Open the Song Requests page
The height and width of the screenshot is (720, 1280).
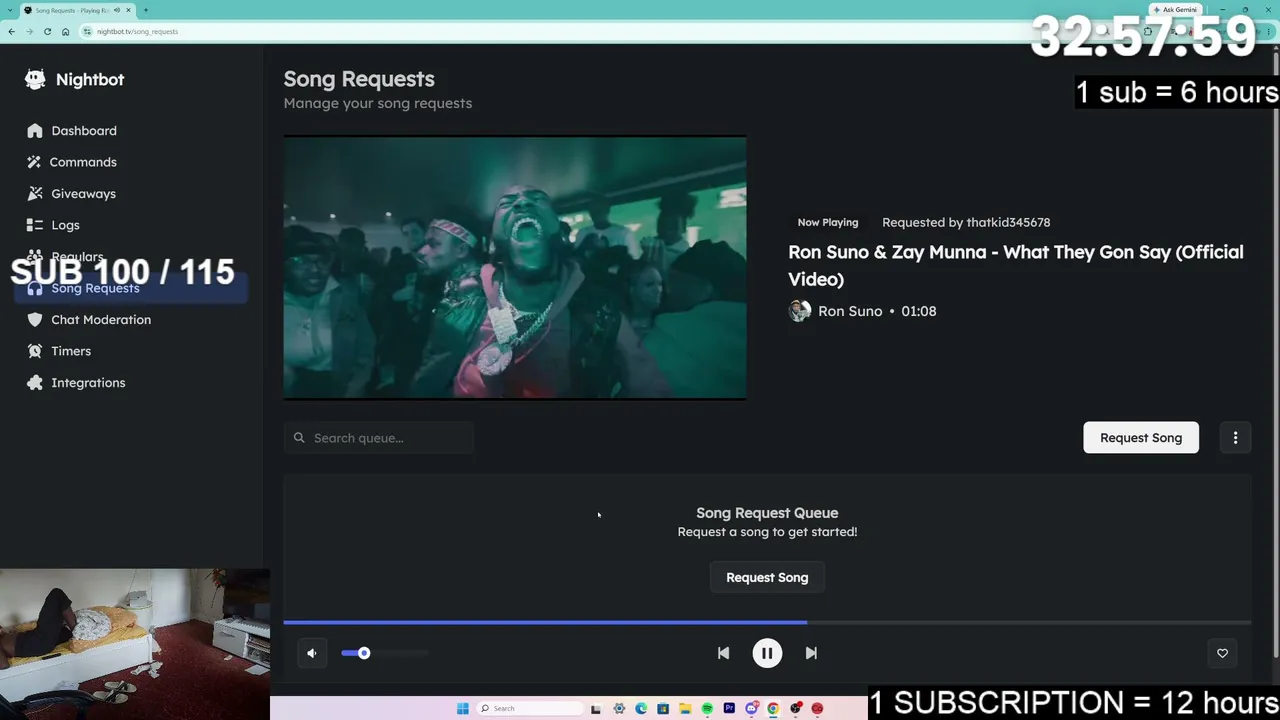coord(131,288)
